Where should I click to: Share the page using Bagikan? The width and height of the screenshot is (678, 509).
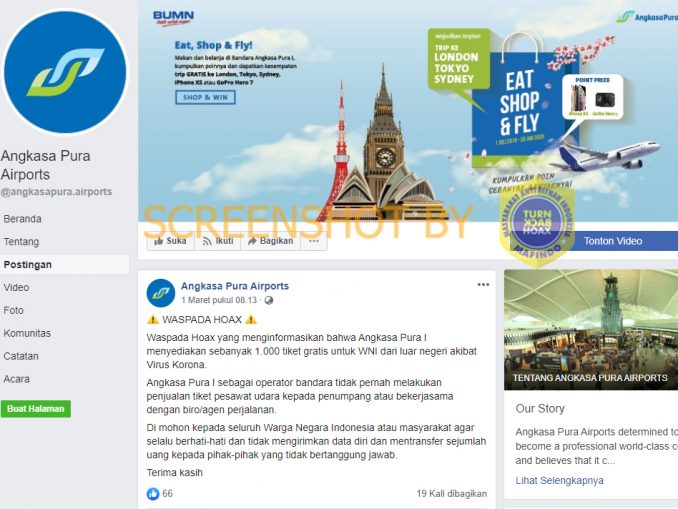[270, 241]
